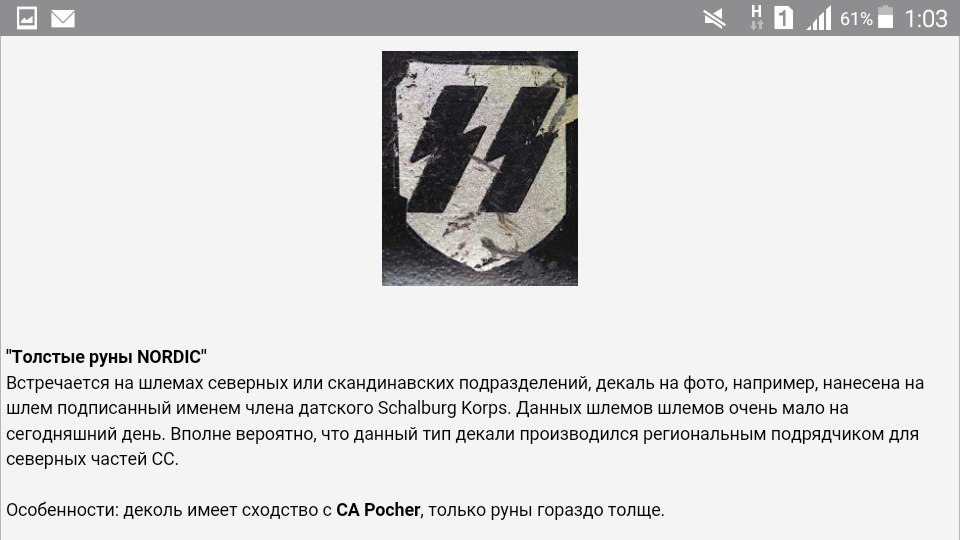Viewport: 960px width, 540px height.
Task: Tap the muted sound status icon
Action: [x=714, y=18]
